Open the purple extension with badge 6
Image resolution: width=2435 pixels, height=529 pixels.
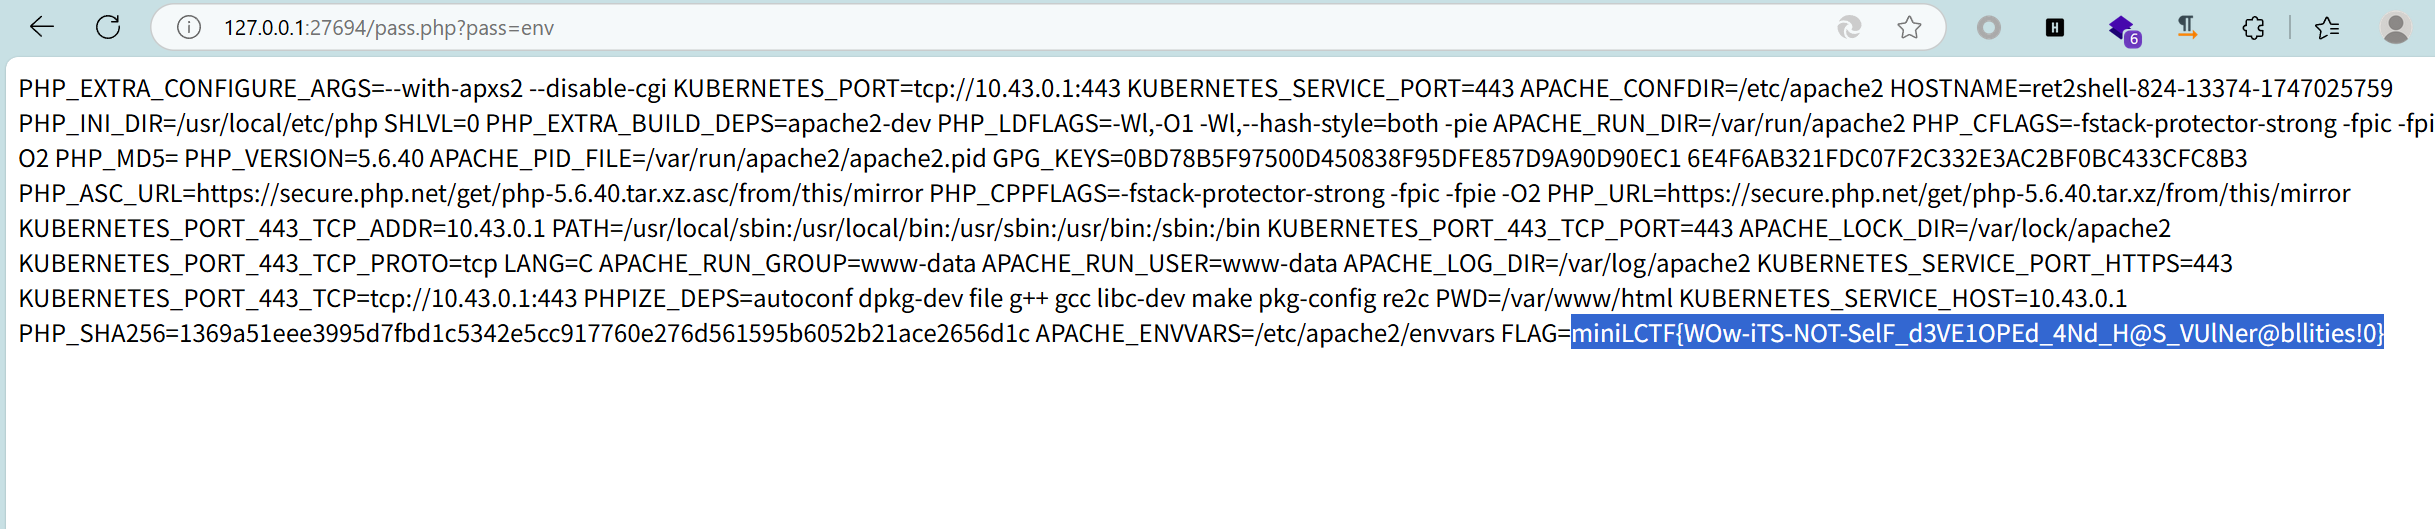tap(2123, 29)
